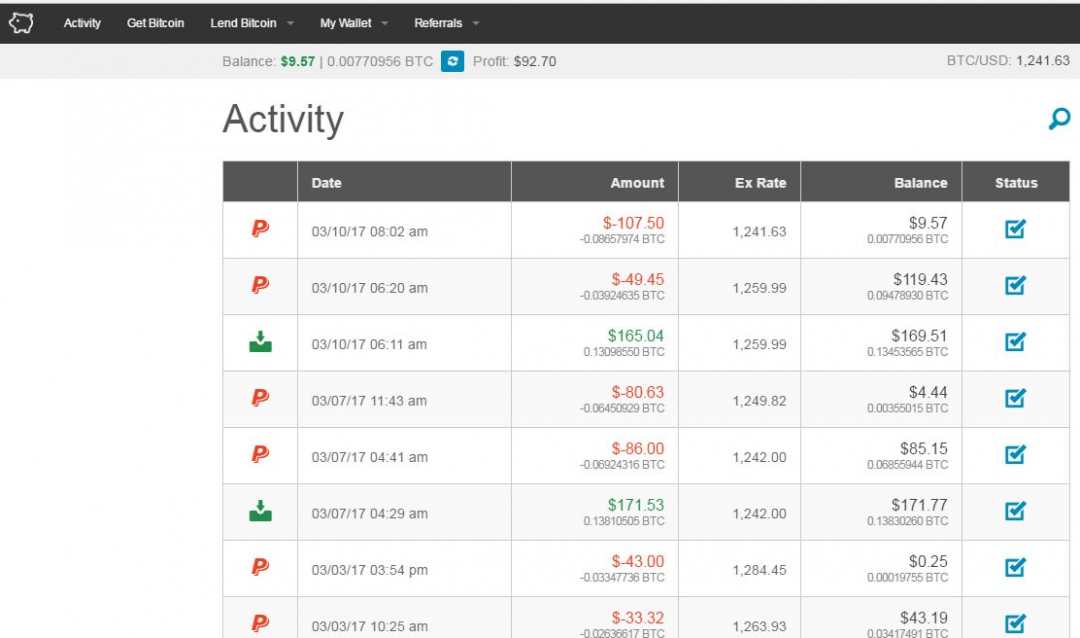Expand the Referrals dropdown menu
This screenshot has width=1080, height=638.
(446, 23)
